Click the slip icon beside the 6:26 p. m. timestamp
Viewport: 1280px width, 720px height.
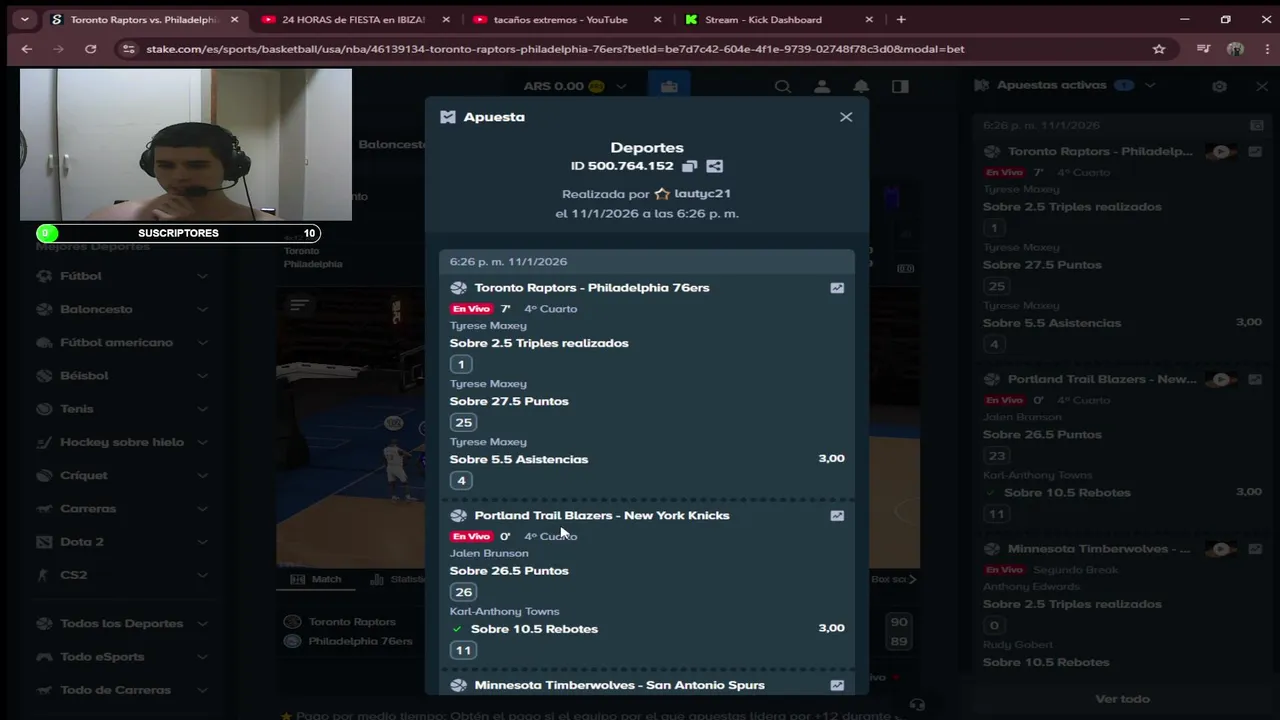1256,125
